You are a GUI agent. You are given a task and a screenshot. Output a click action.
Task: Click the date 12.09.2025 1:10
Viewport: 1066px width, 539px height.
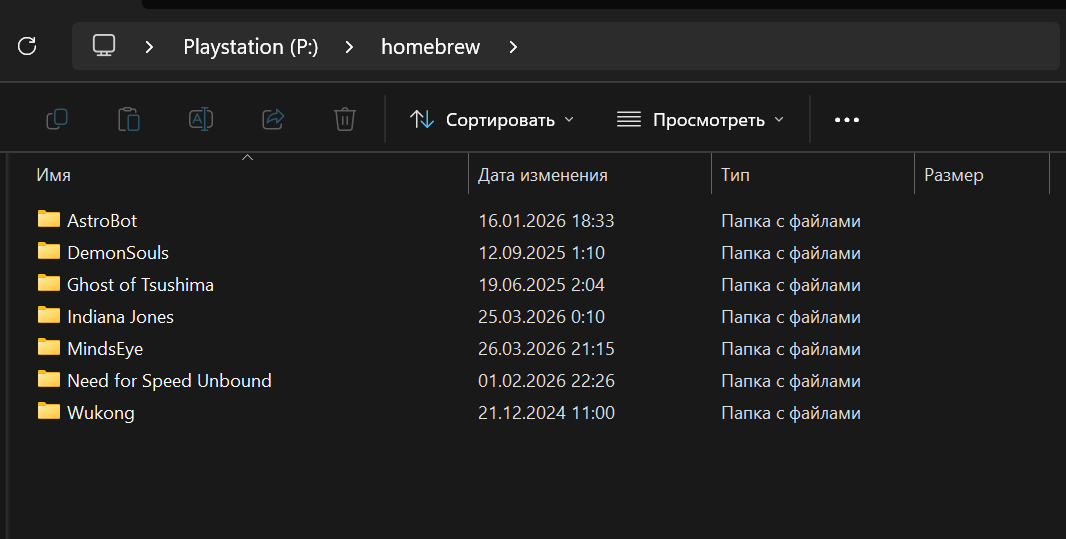[542, 252]
